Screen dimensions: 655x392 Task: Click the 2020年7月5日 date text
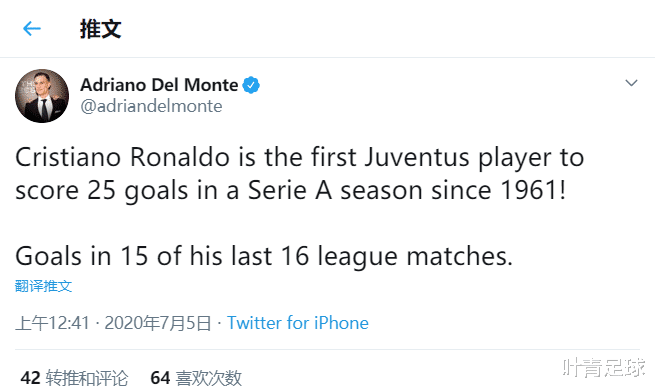pos(158,323)
